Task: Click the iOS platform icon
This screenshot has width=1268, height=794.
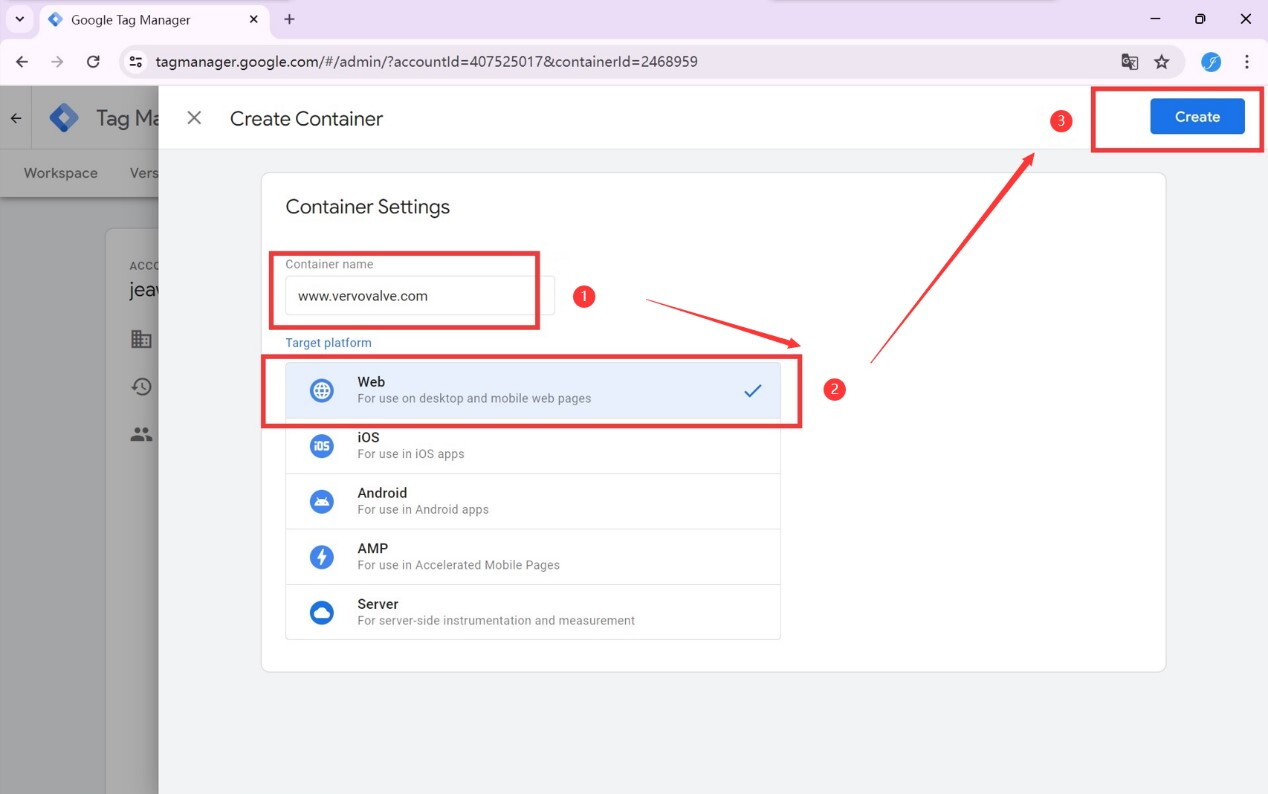Action: pyautogui.click(x=322, y=446)
